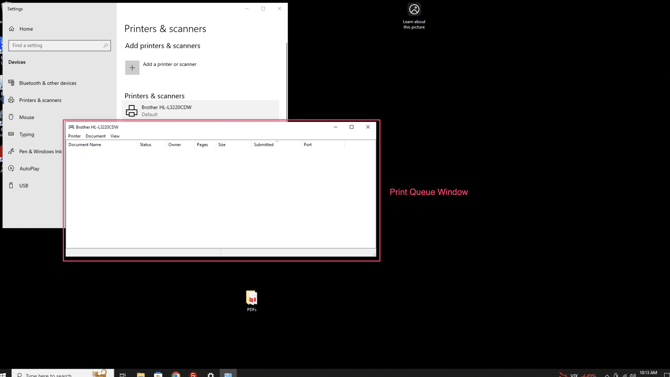Sort by the Pages column header

point(206,145)
